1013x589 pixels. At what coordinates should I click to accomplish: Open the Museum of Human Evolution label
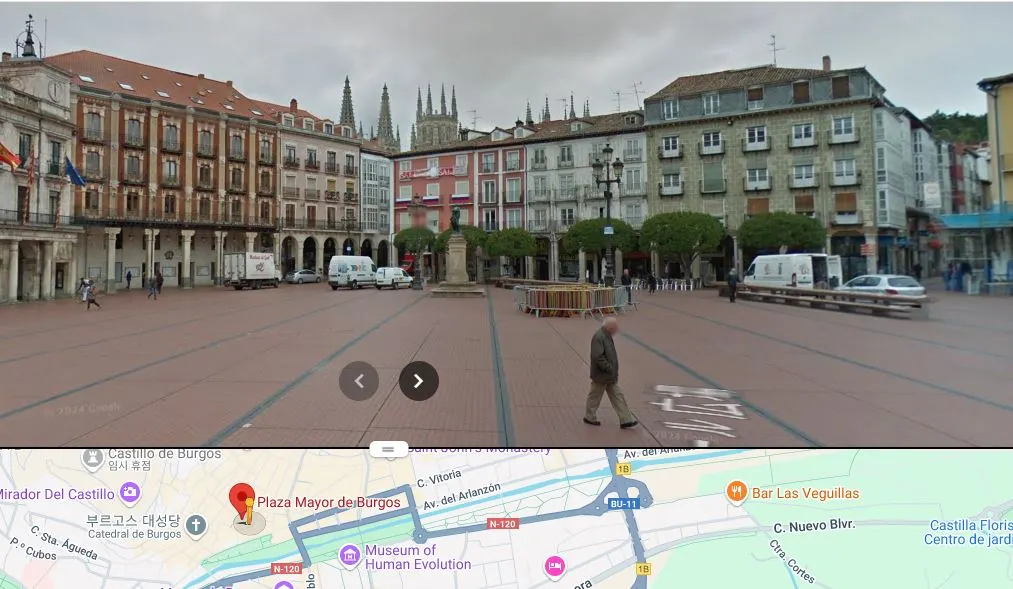(x=418, y=557)
